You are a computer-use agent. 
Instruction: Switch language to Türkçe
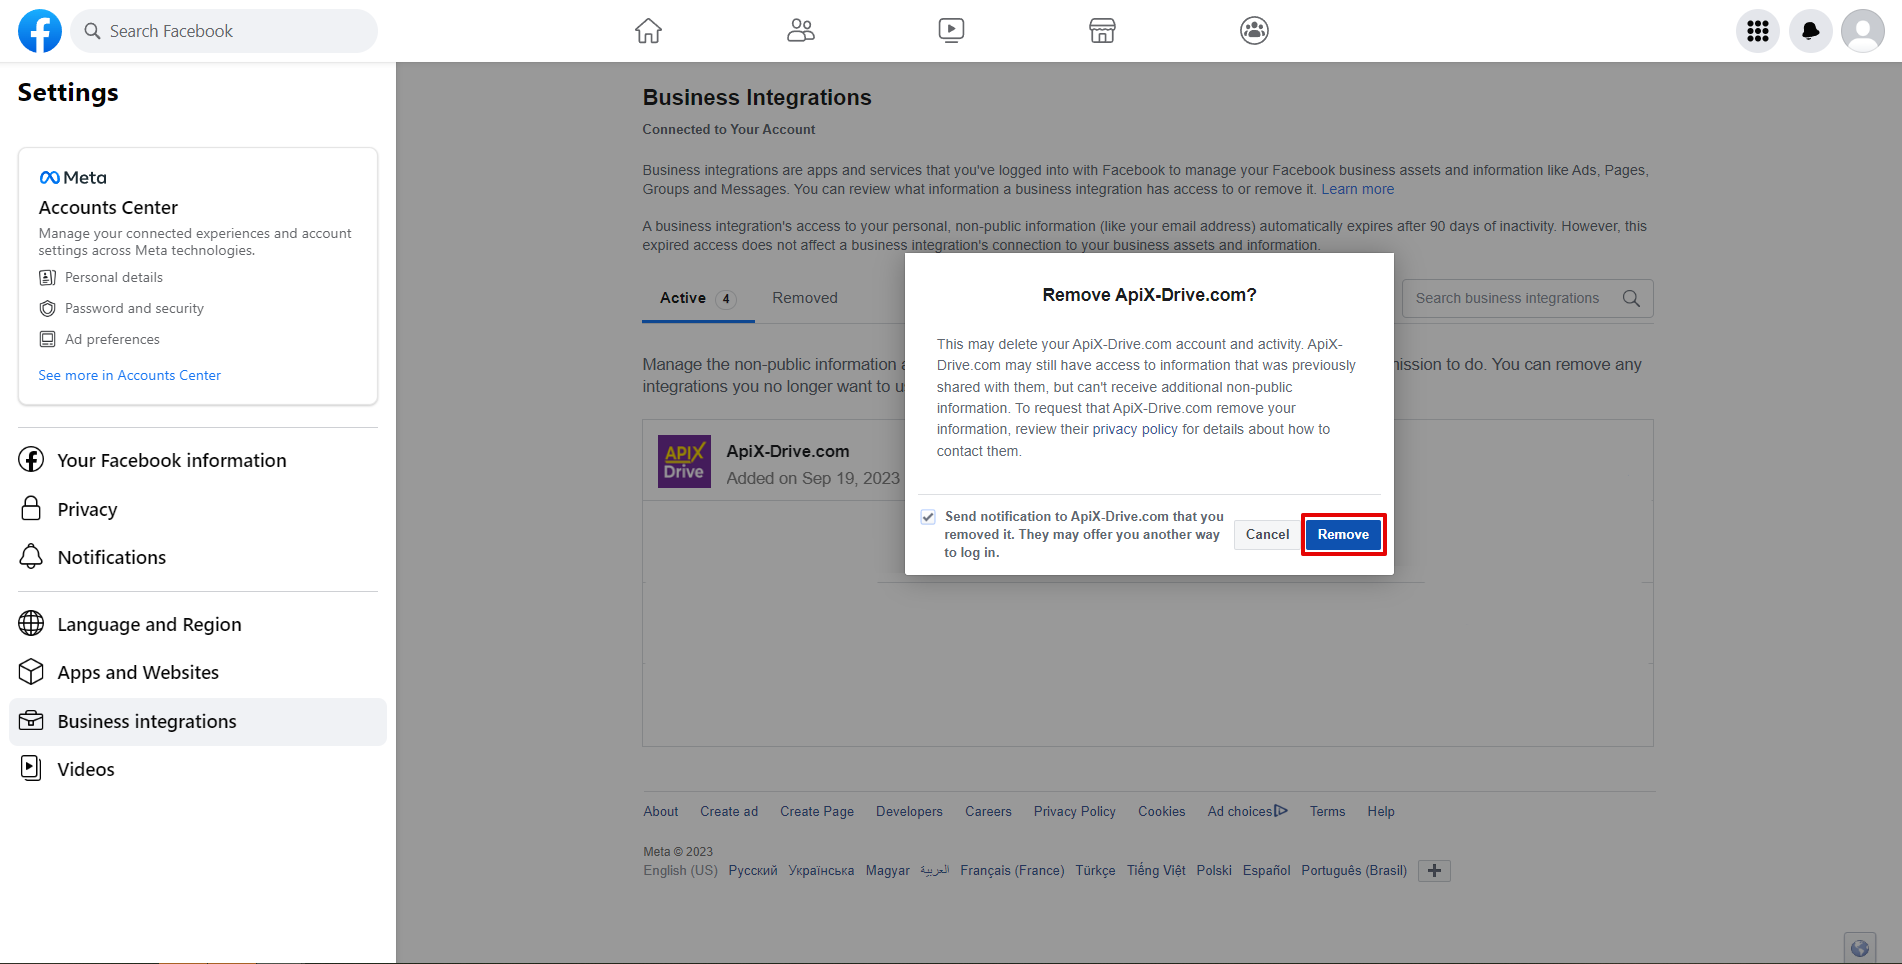pos(1095,871)
